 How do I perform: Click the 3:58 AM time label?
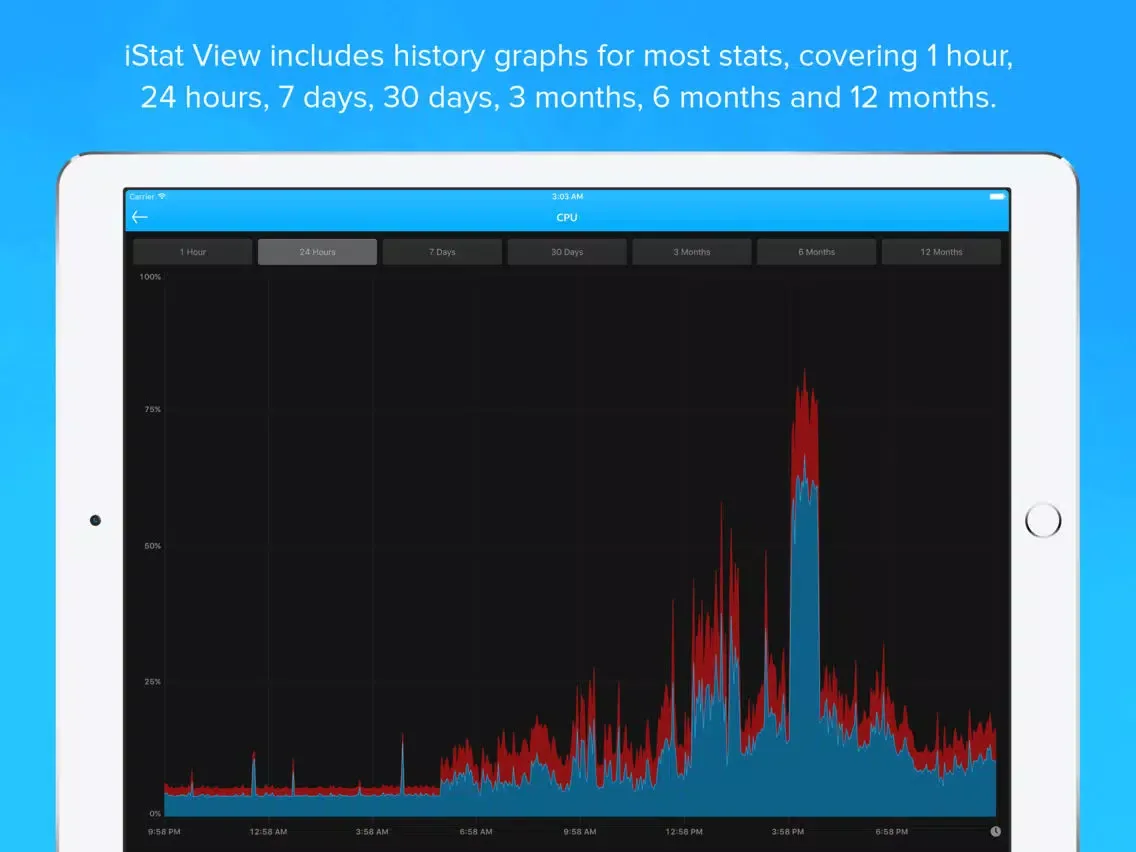click(372, 832)
